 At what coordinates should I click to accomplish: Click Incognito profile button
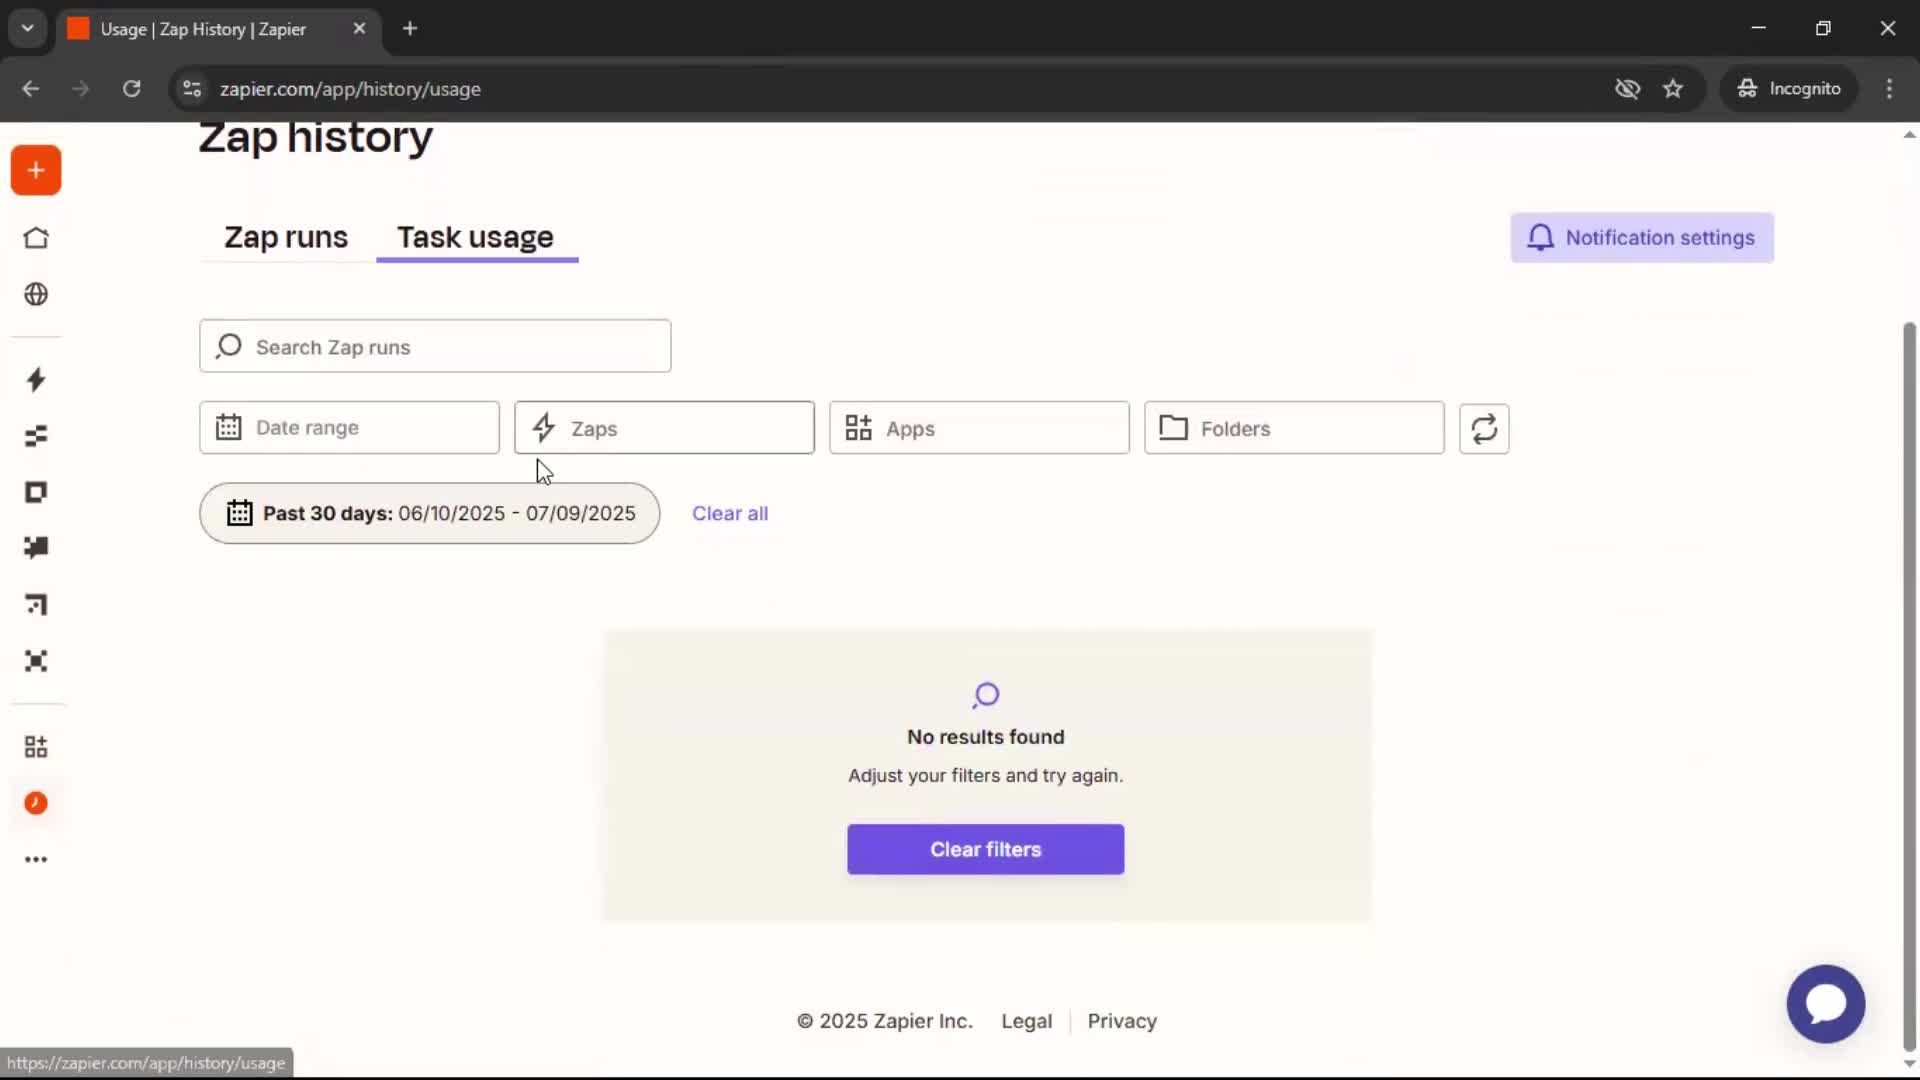click(x=1789, y=89)
